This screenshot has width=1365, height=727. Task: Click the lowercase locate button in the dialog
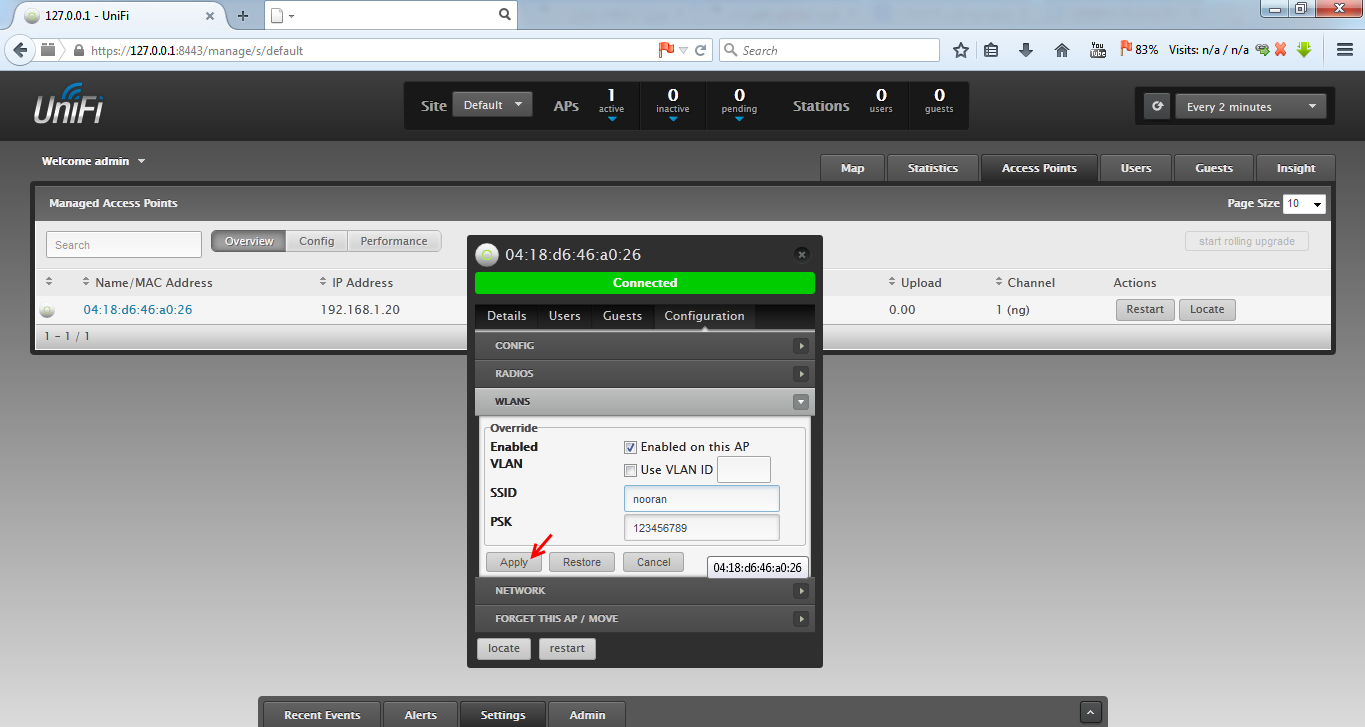click(504, 649)
